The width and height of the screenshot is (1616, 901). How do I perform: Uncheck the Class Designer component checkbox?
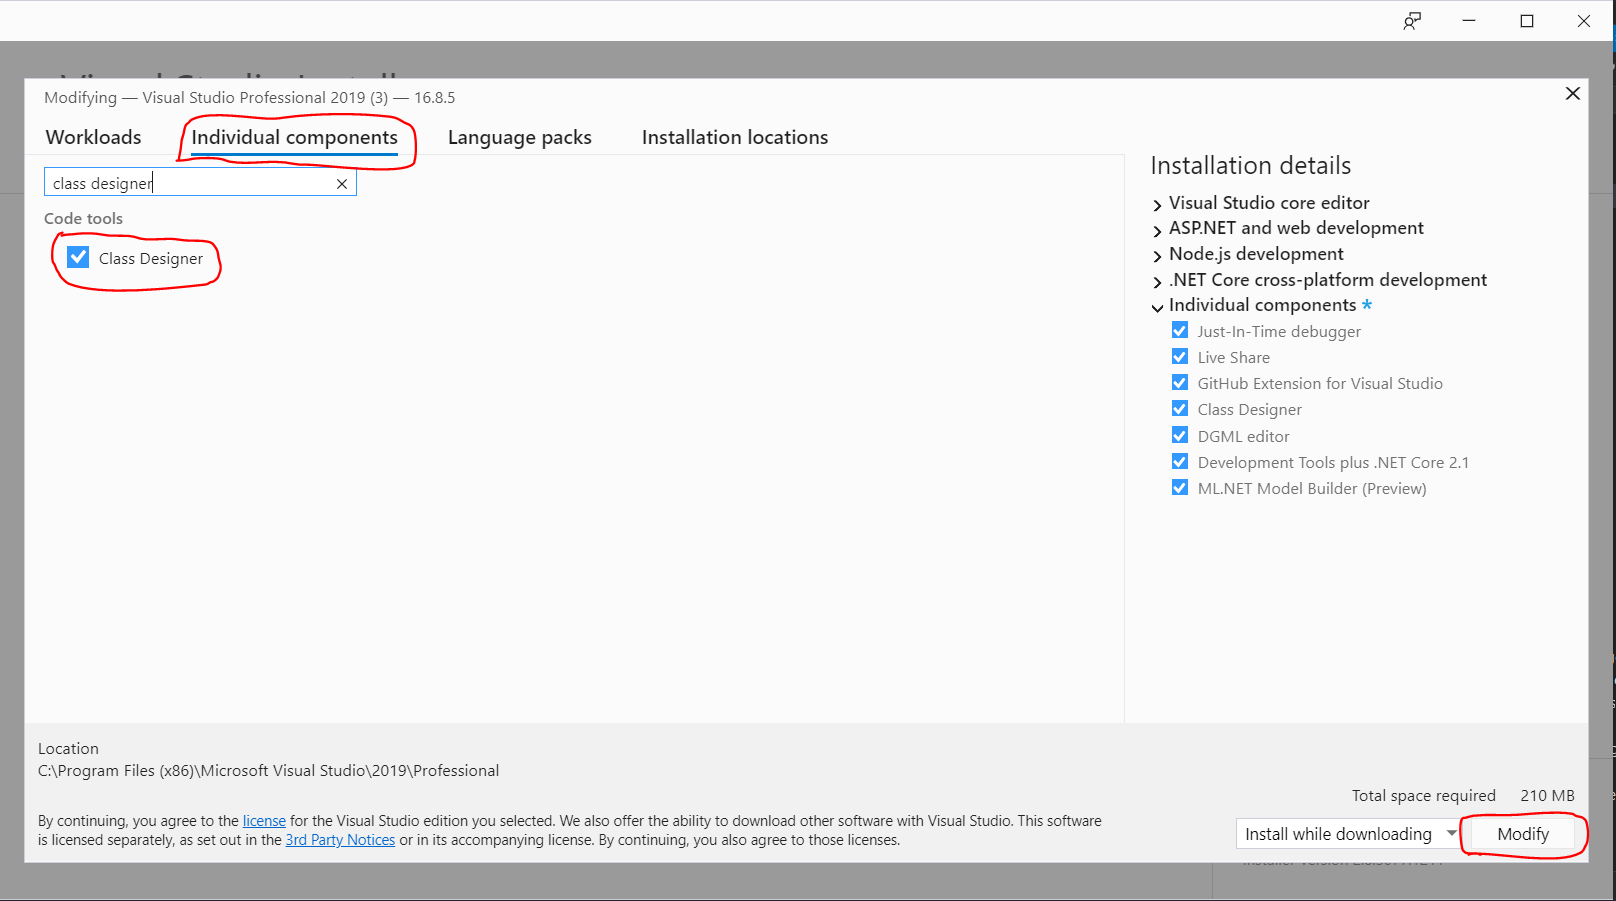78,257
